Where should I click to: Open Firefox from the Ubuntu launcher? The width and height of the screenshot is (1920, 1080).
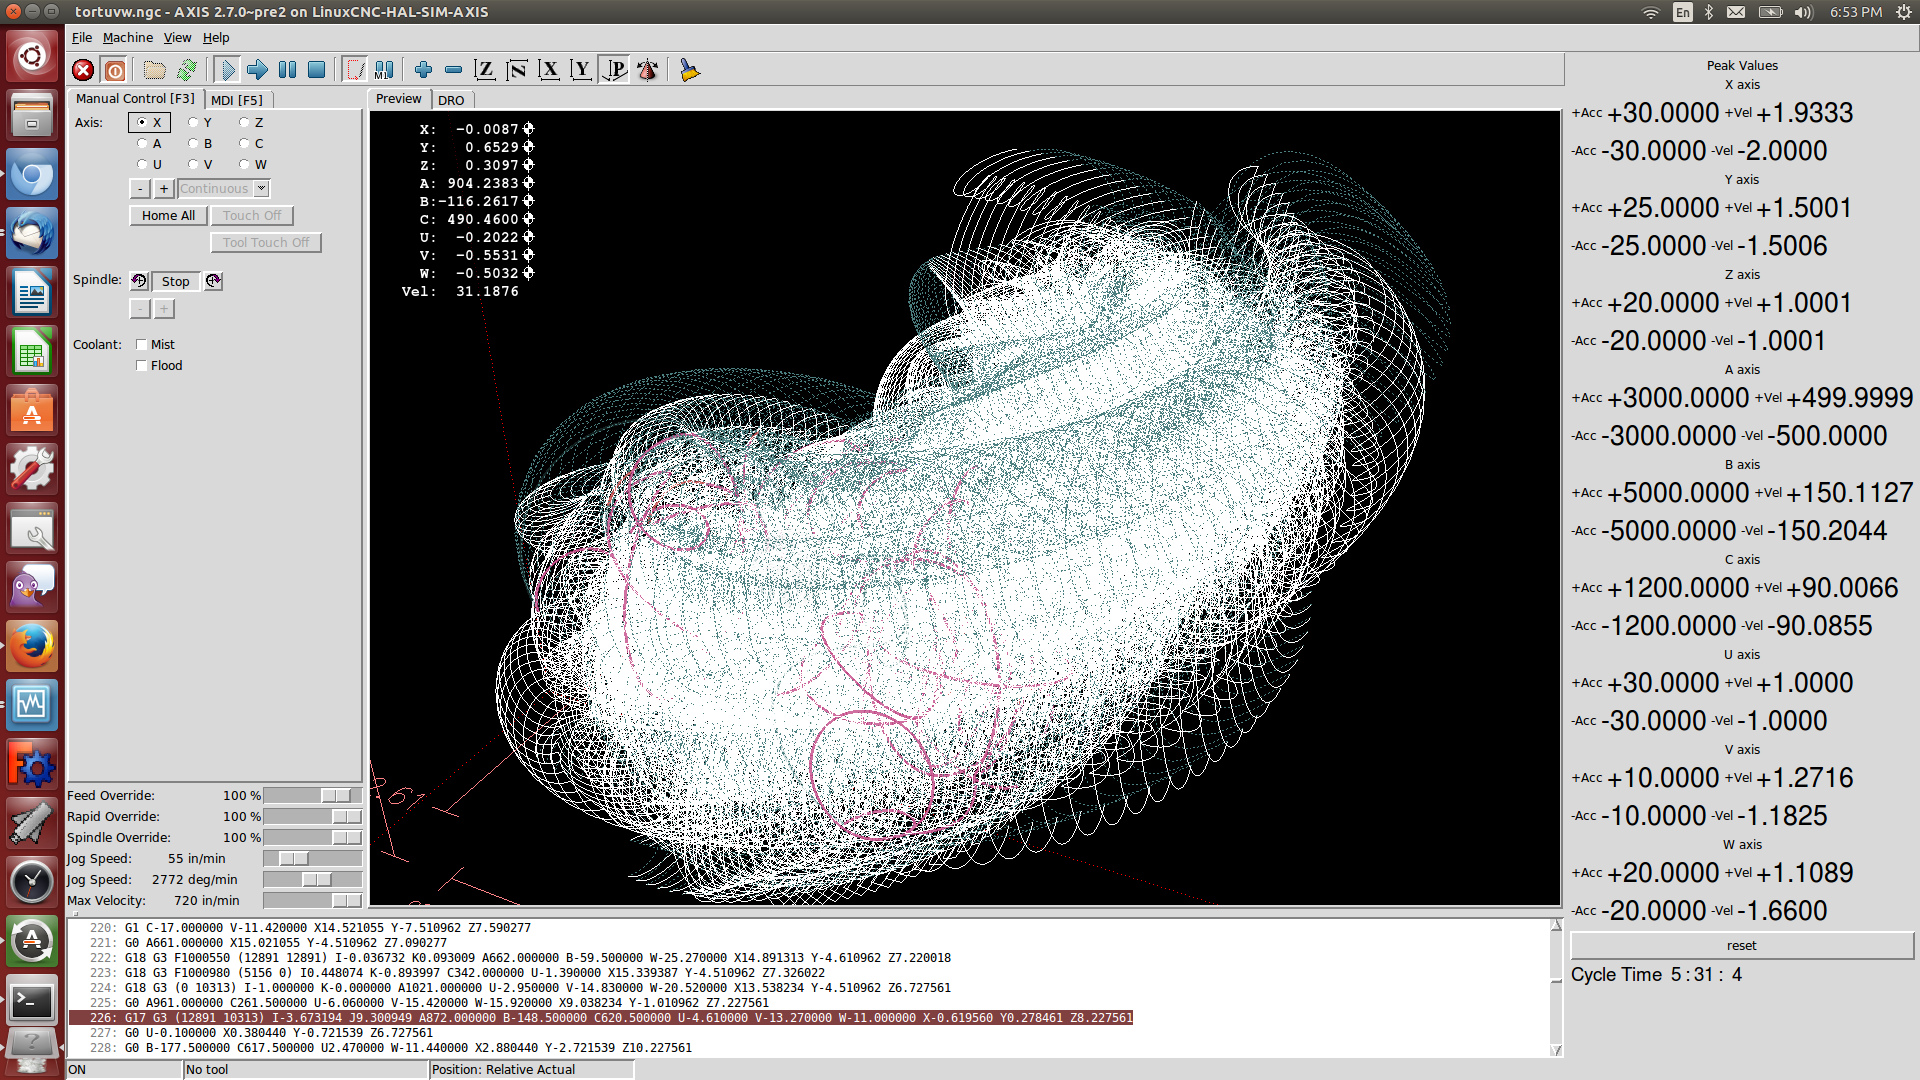32,646
